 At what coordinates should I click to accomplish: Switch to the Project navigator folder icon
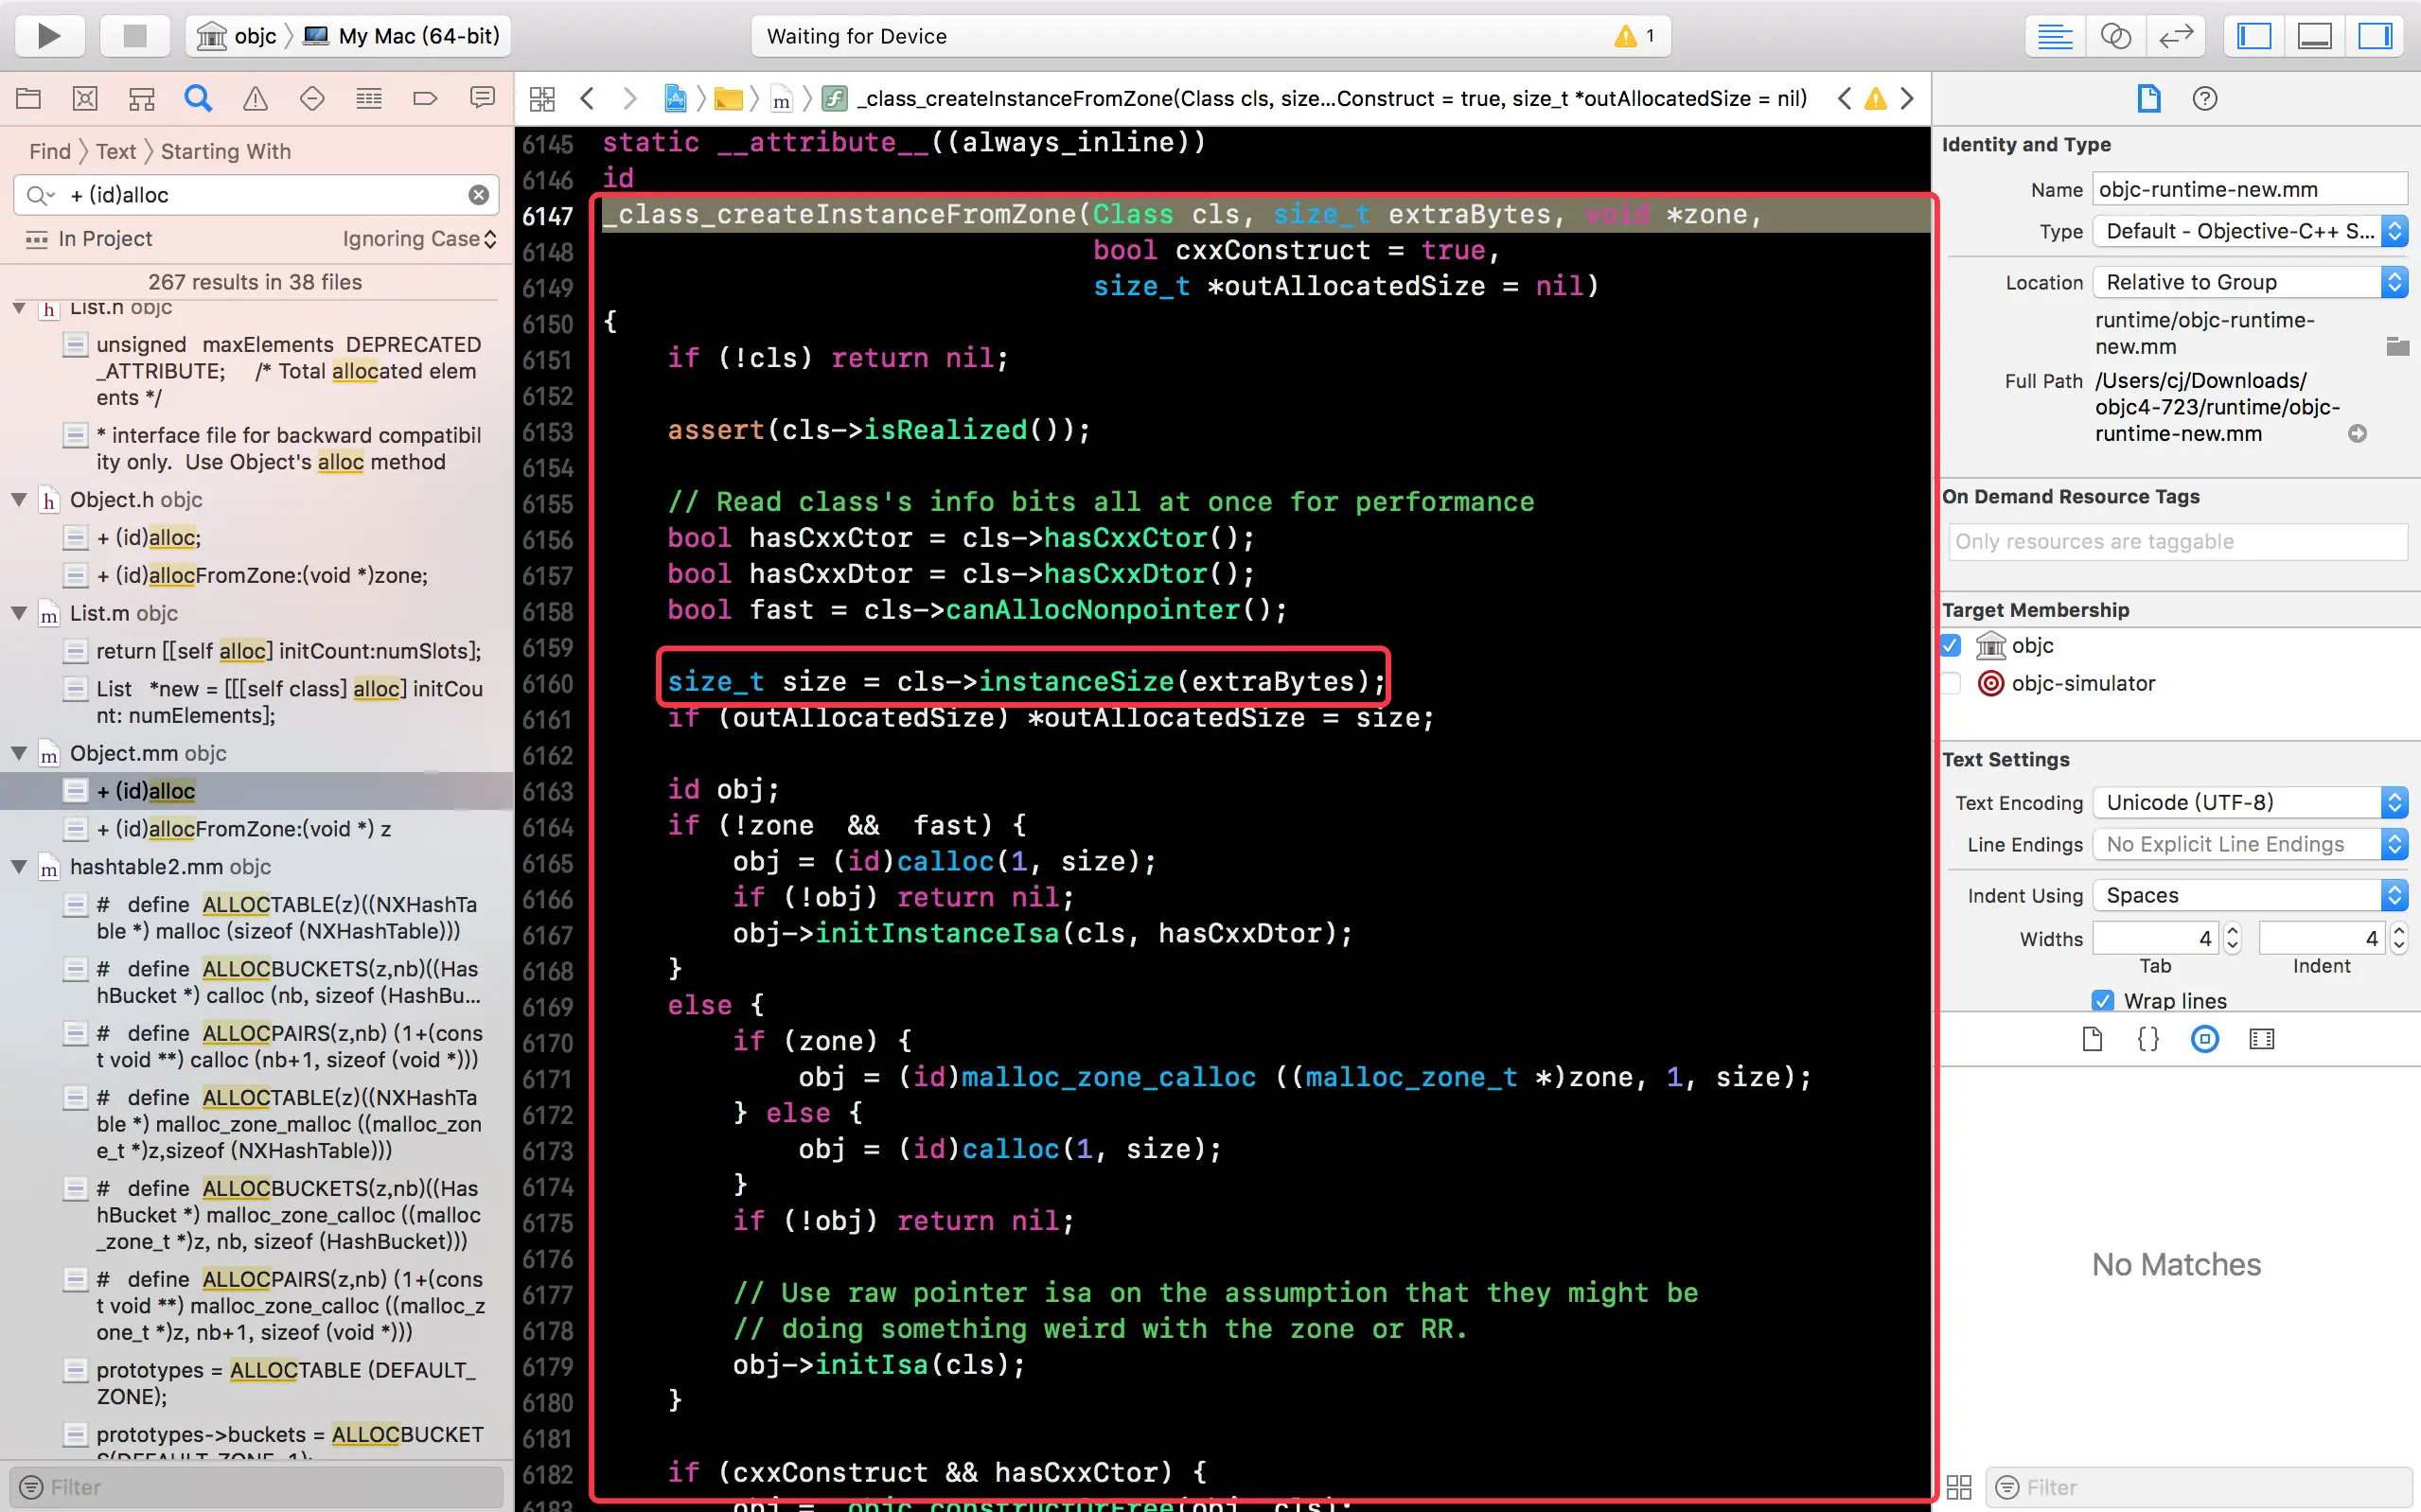28,98
